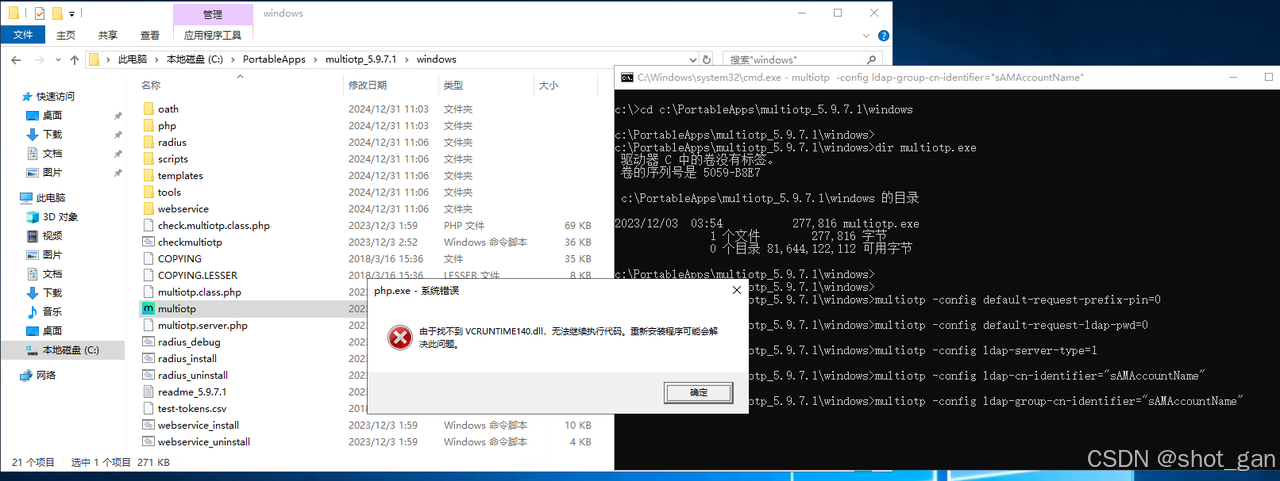This screenshot has height=481, width=1280.
Task: Select the check.multiotp.class.php file icon
Action: click(x=148, y=226)
